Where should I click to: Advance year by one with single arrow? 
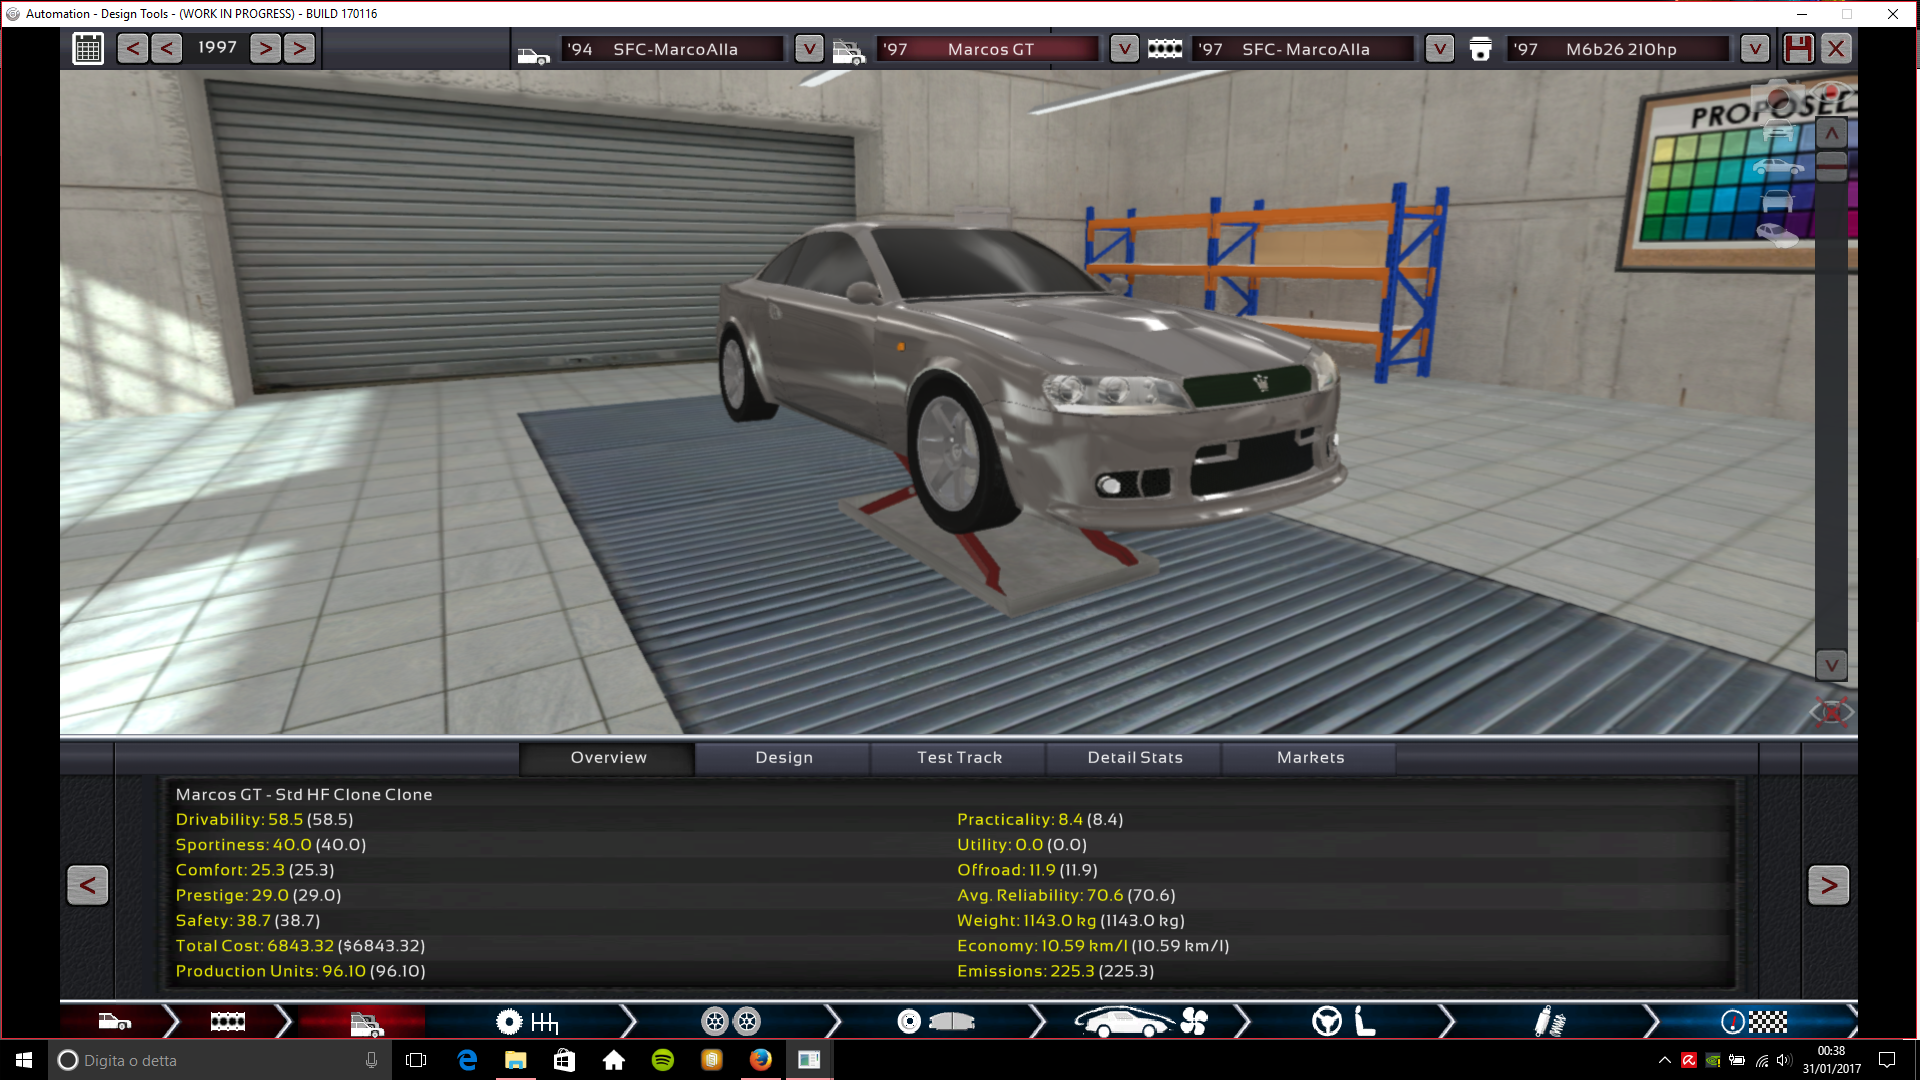click(x=265, y=48)
